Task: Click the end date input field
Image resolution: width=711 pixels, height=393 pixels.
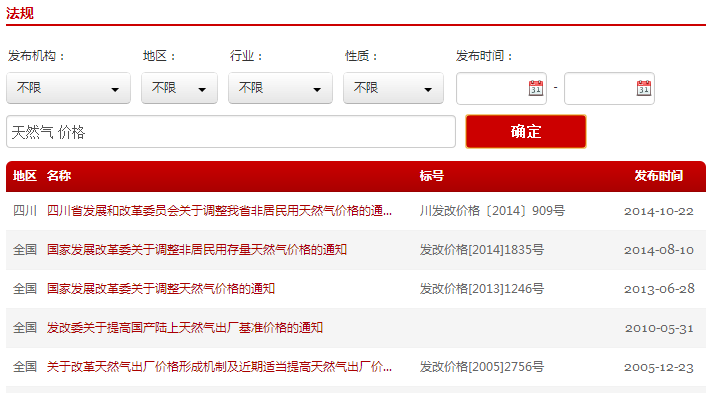Action: (x=600, y=88)
